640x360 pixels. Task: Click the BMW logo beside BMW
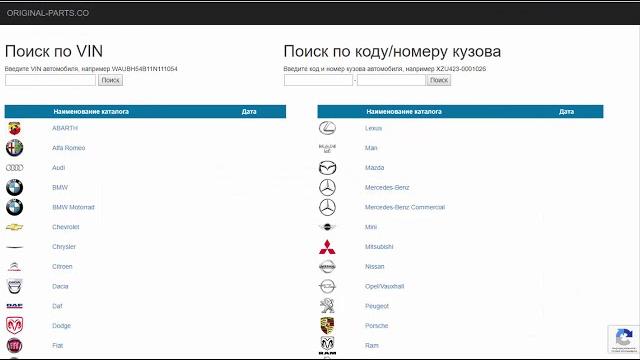[x=14, y=187]
